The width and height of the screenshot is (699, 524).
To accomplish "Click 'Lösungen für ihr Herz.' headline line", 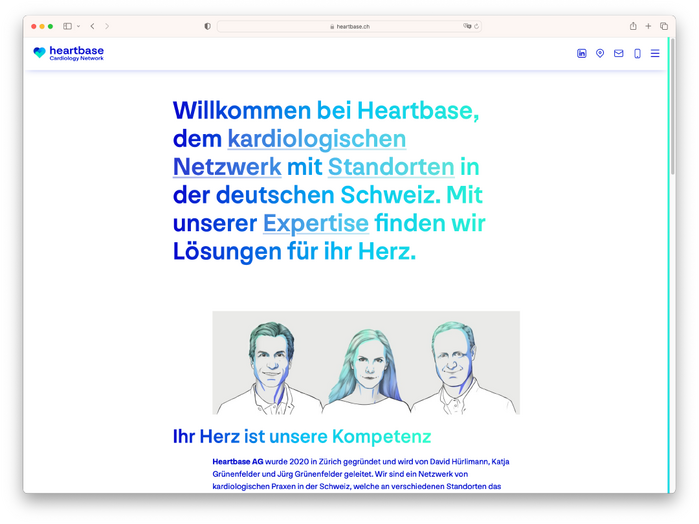I will [x=294, y=251].
